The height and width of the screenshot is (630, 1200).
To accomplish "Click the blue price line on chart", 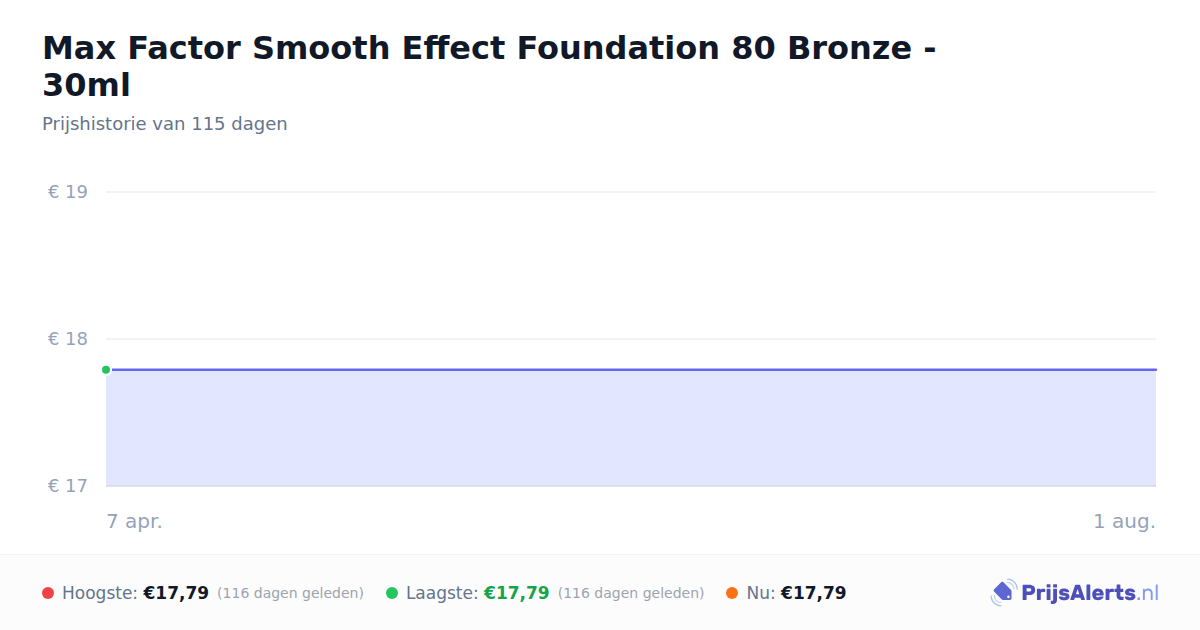I will (x=631, y=370).
